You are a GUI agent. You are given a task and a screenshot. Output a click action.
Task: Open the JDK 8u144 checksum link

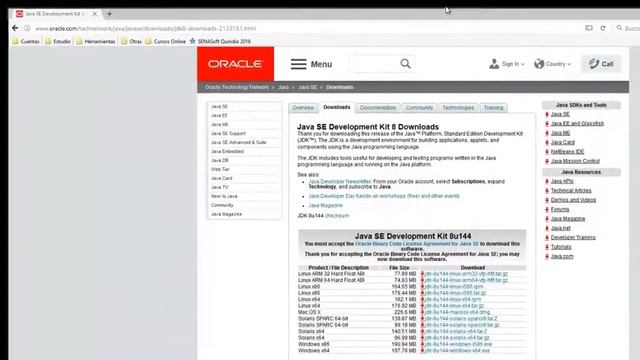click(x=337, y=216)
